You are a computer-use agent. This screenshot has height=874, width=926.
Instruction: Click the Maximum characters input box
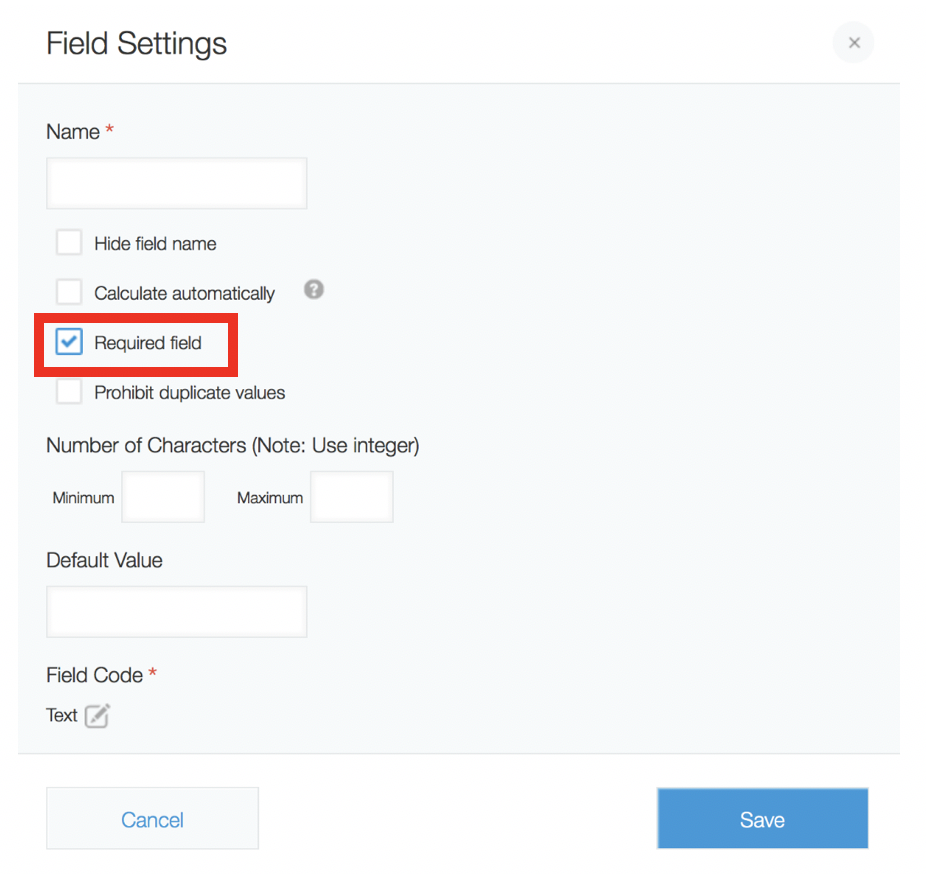pyautogui.click(x=351, y=497)
